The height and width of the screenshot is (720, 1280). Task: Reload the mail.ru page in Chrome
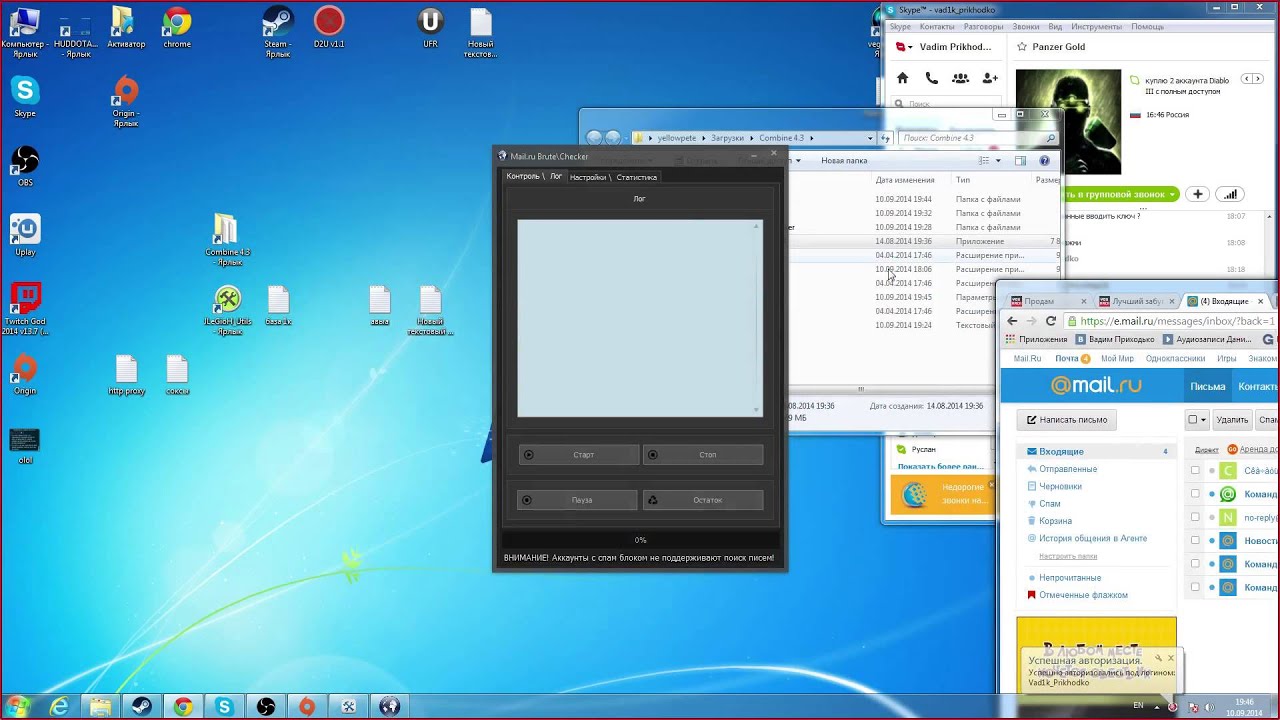click(1050, 321)
